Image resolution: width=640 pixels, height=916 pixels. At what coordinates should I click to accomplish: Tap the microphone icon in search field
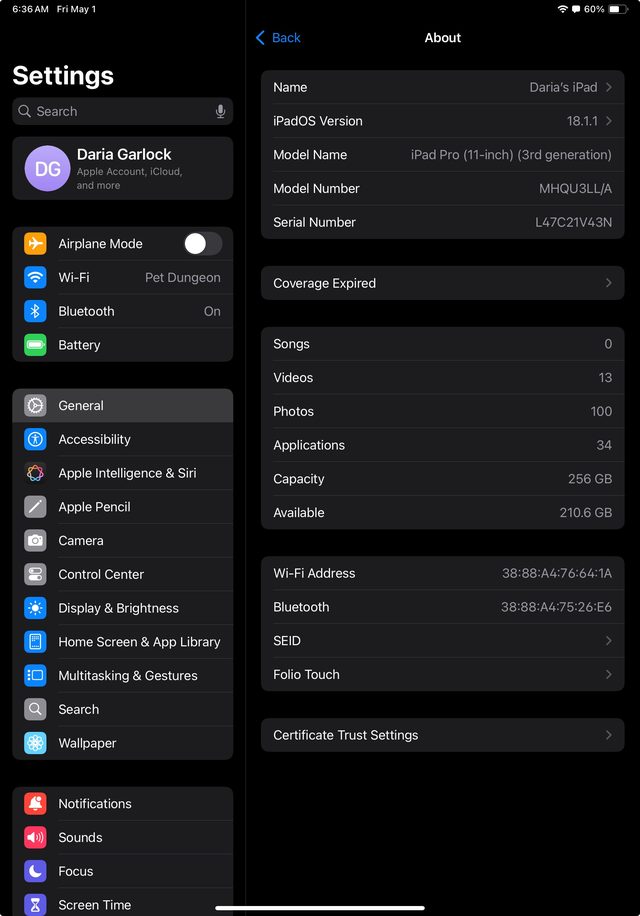220,111
